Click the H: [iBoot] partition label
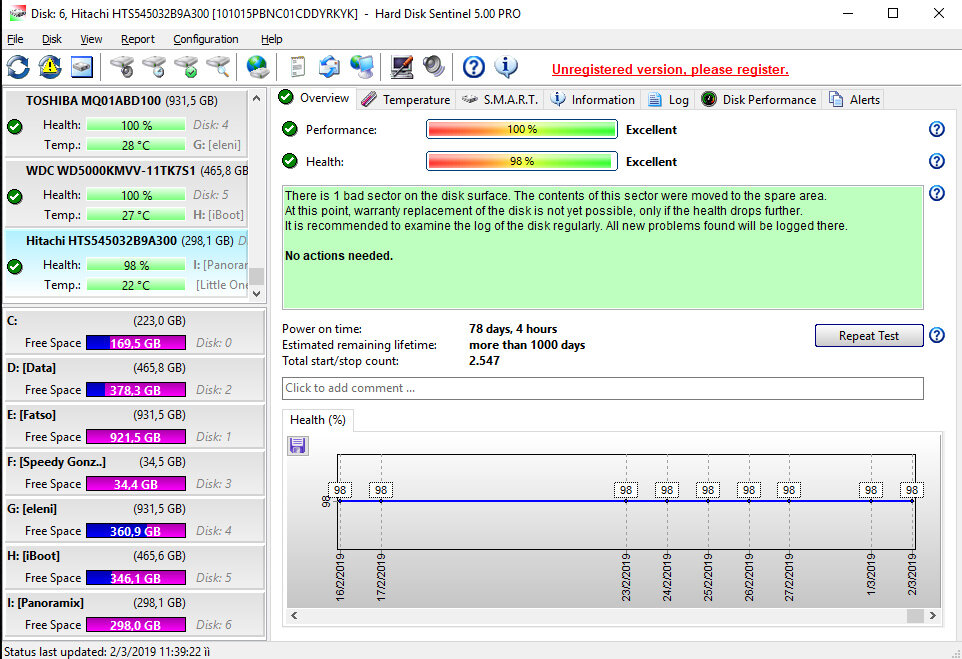Screen dimensions: 962x659 (33, 556)
